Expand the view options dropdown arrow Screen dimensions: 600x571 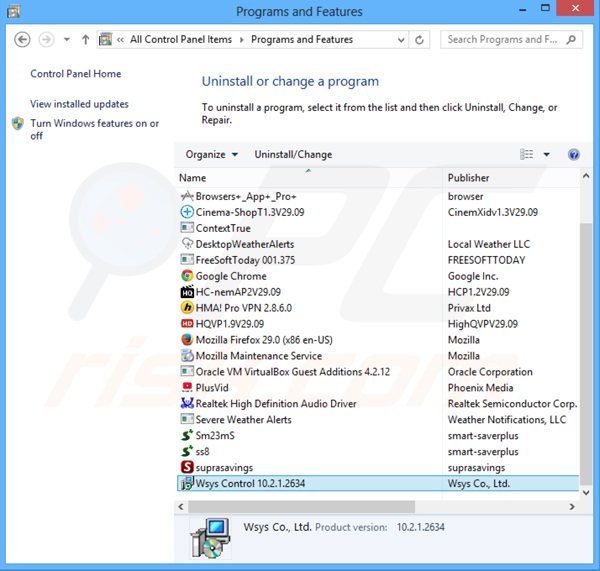point(546,155)
